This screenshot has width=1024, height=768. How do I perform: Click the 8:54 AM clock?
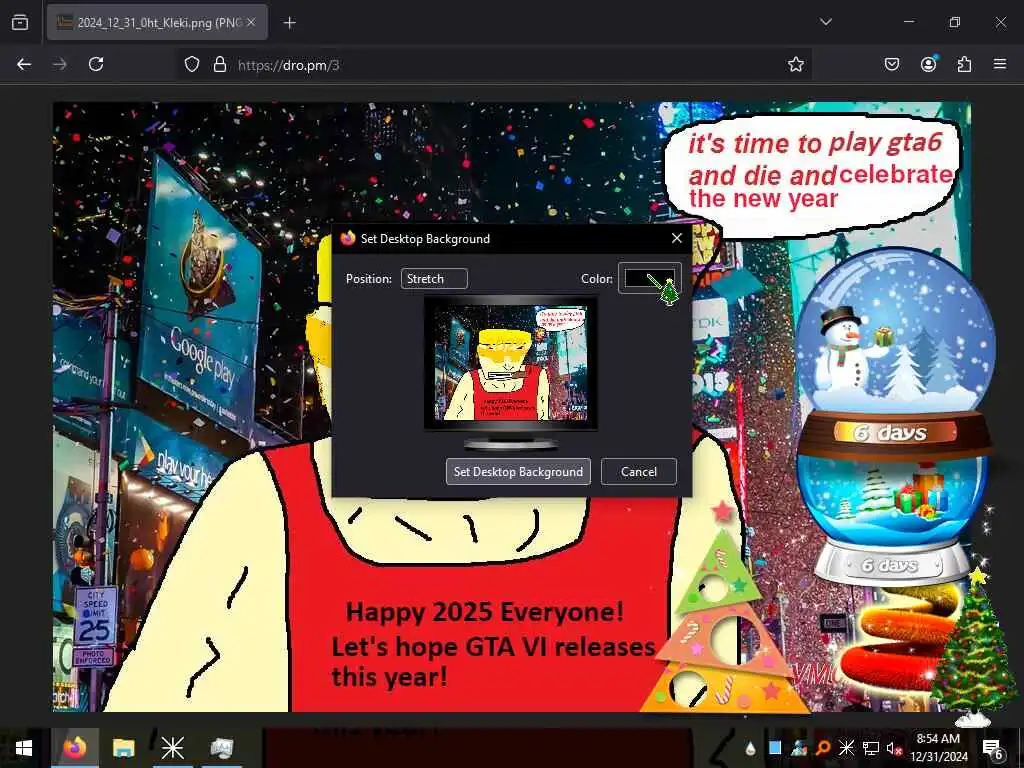tap(938, 748)
